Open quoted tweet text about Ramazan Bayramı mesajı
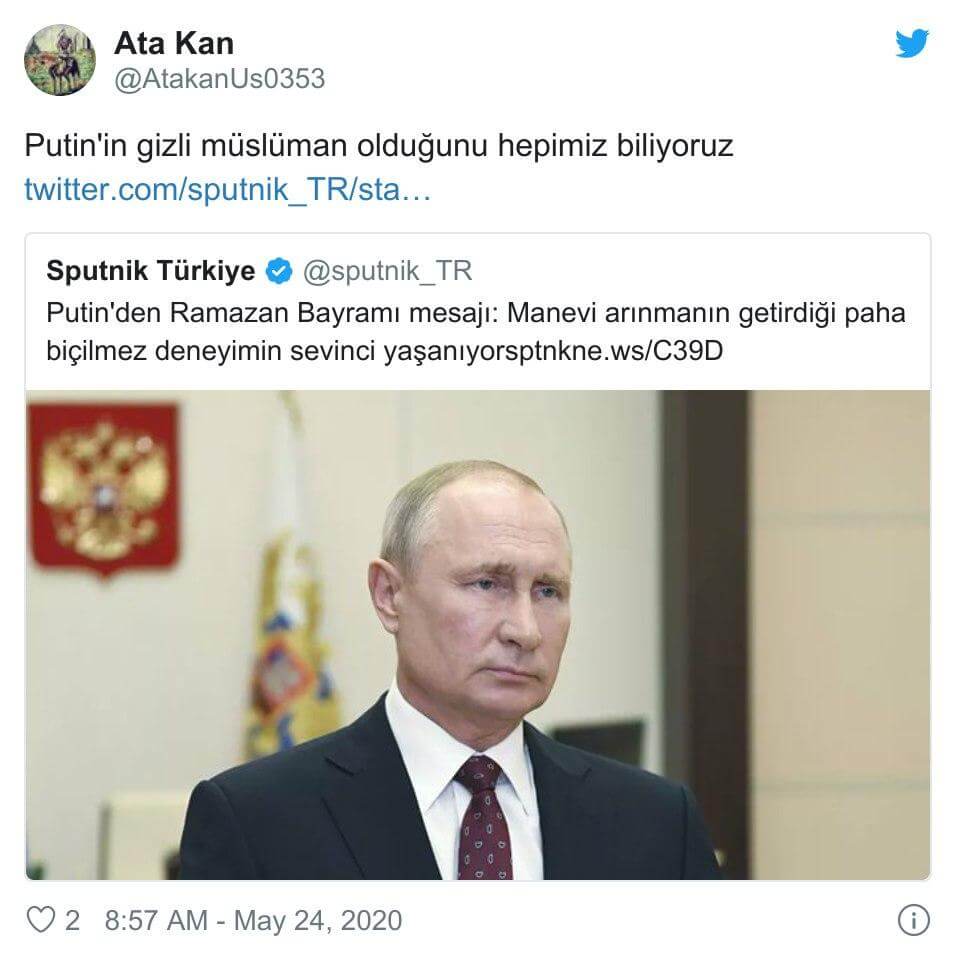956x960 pixels. (x=475, y=332)
